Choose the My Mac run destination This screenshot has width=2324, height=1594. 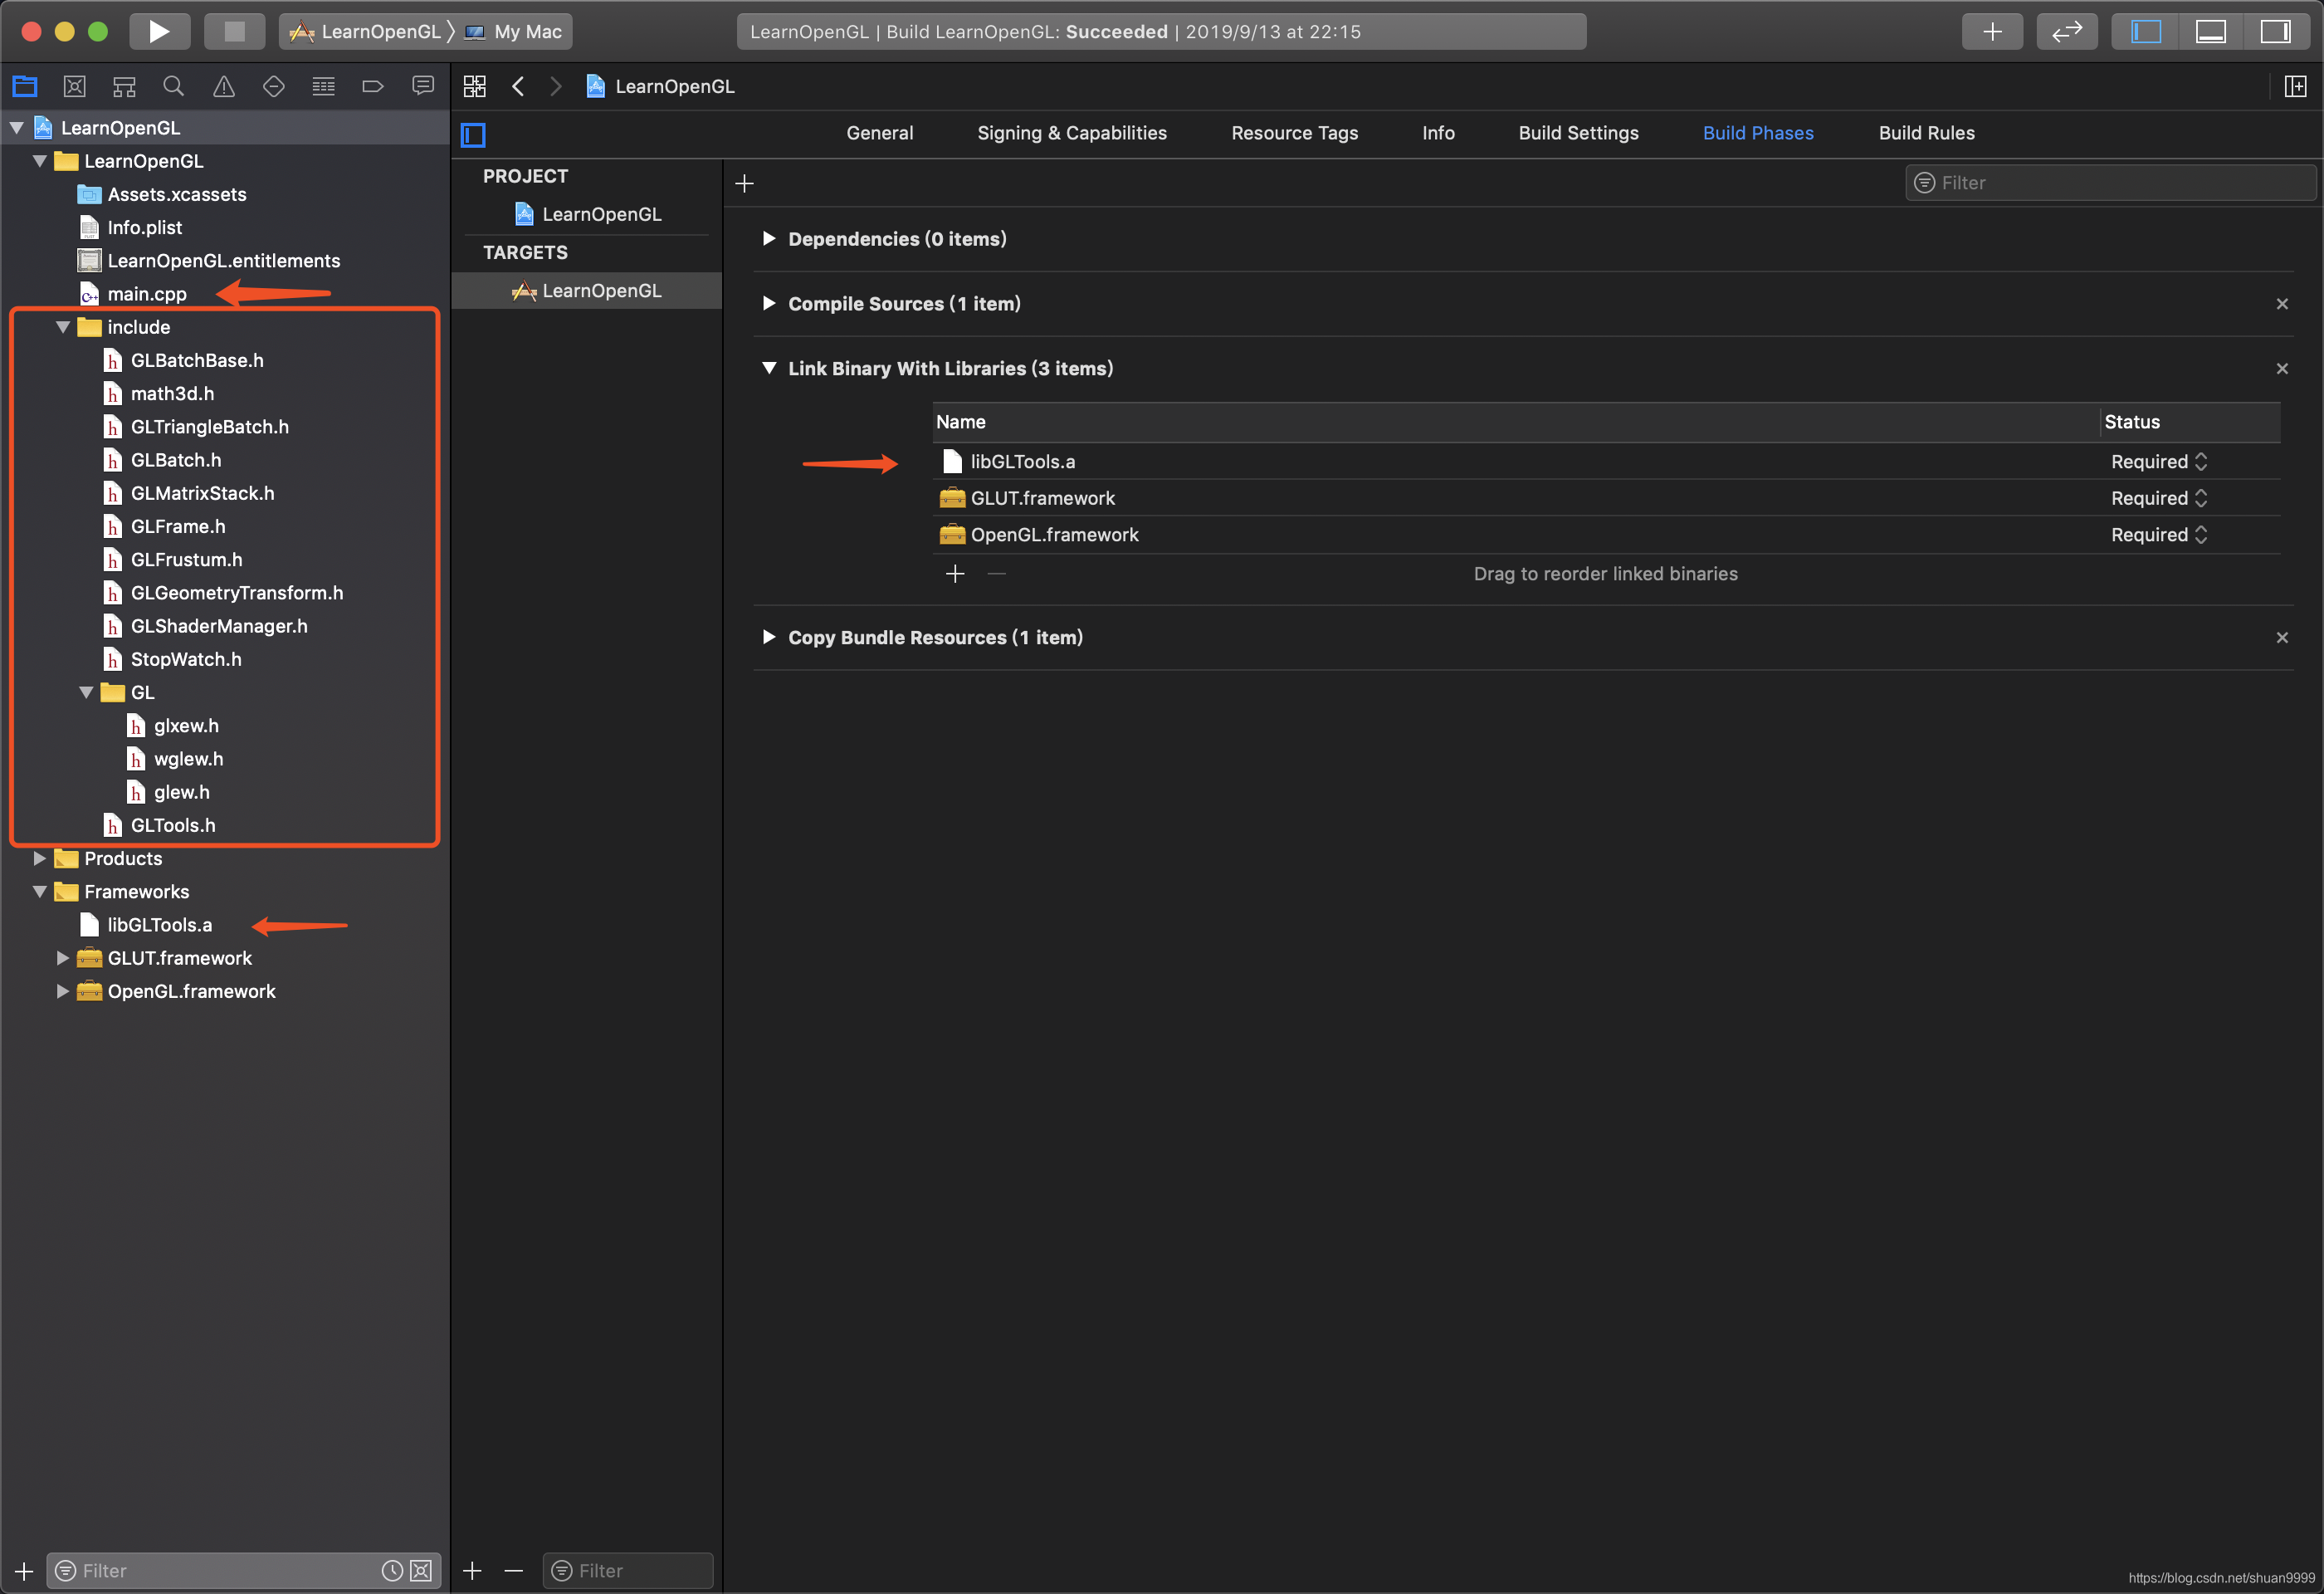(514, 32)
